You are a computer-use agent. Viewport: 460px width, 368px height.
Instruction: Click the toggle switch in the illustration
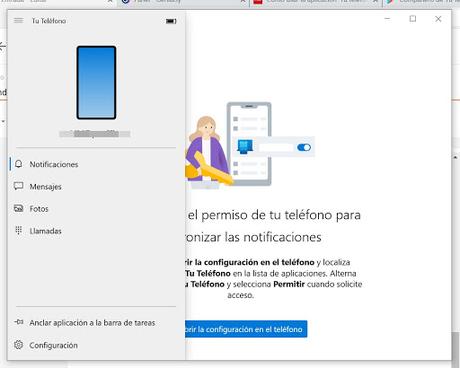(304, 147)
